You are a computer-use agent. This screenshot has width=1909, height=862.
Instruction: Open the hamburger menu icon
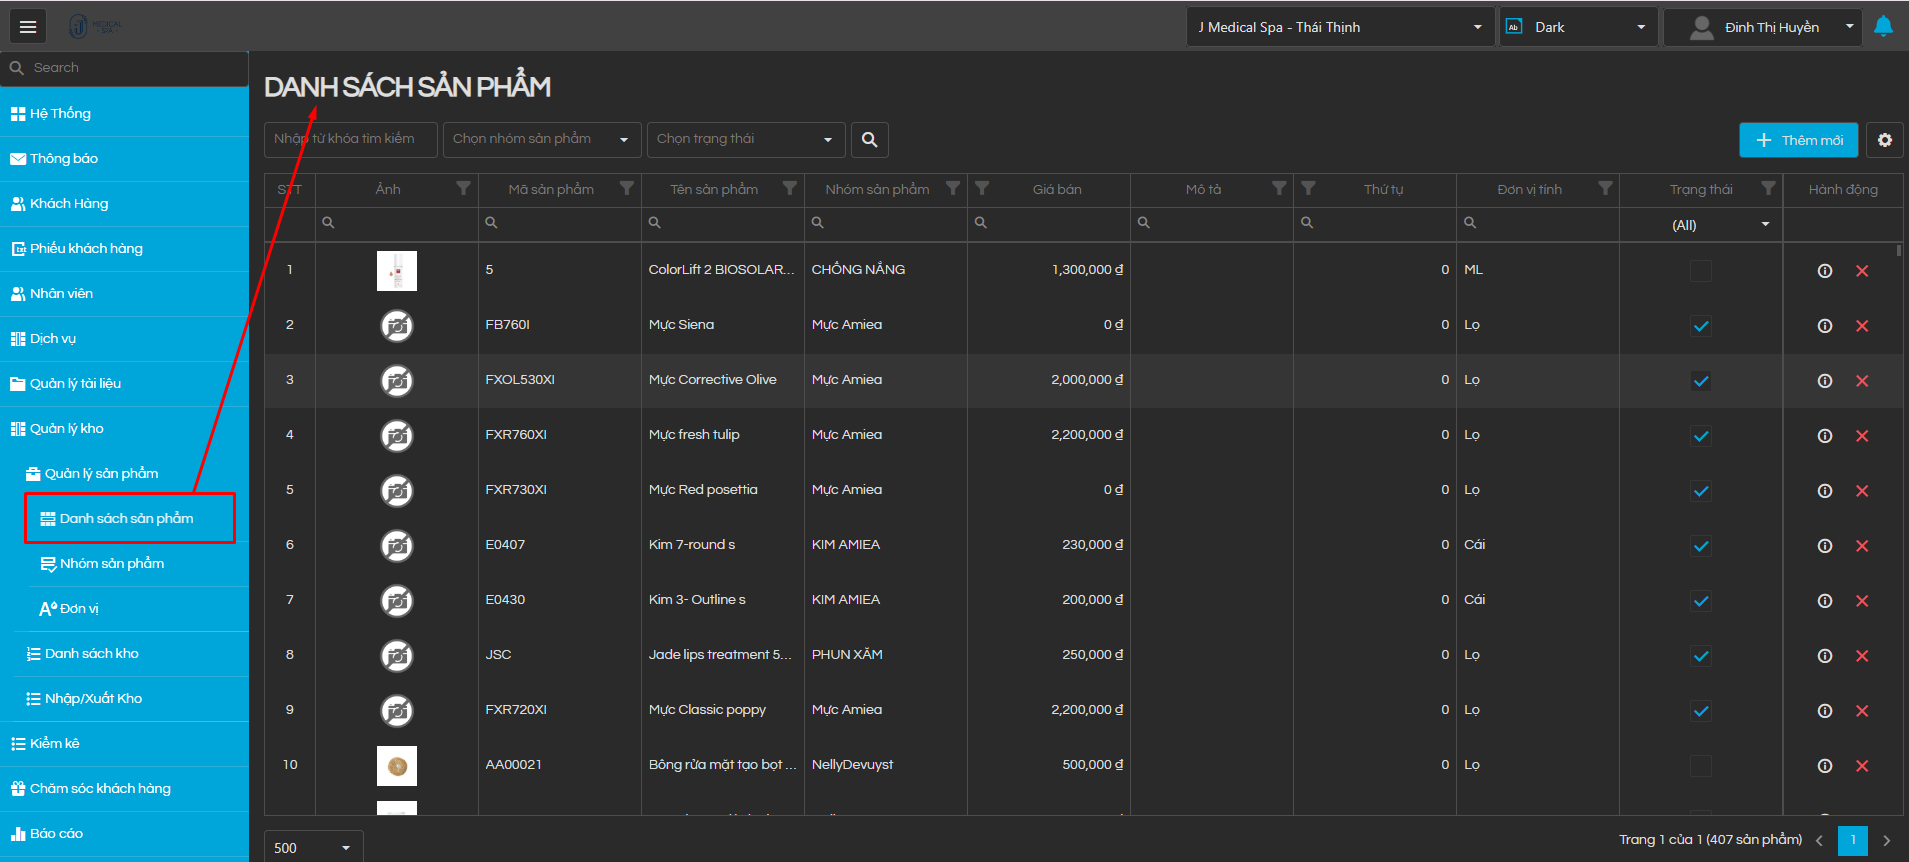point(28,27)
